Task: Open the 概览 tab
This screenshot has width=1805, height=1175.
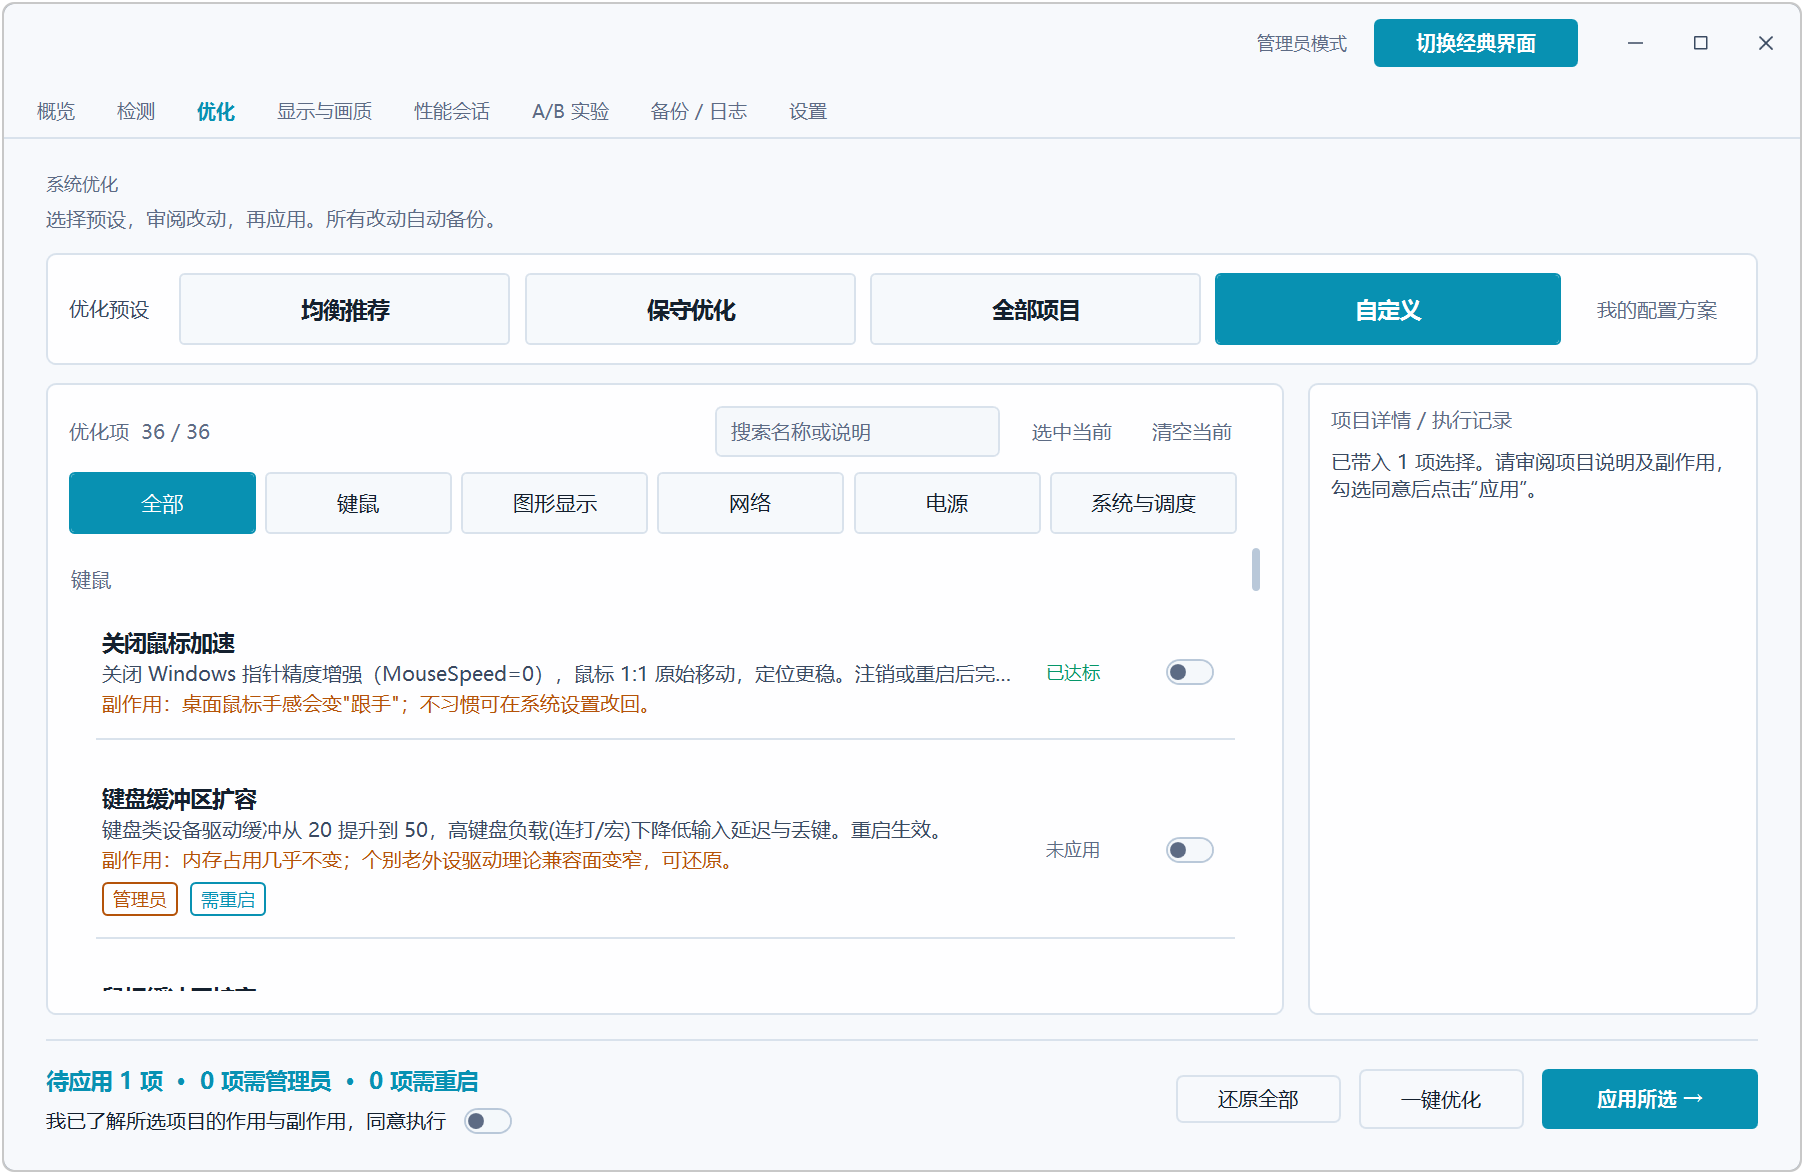Action: click(56, 111)
